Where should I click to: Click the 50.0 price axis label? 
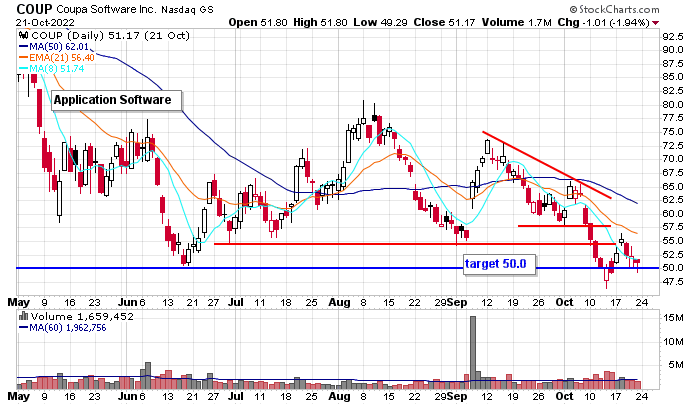[x=673, y=268]
